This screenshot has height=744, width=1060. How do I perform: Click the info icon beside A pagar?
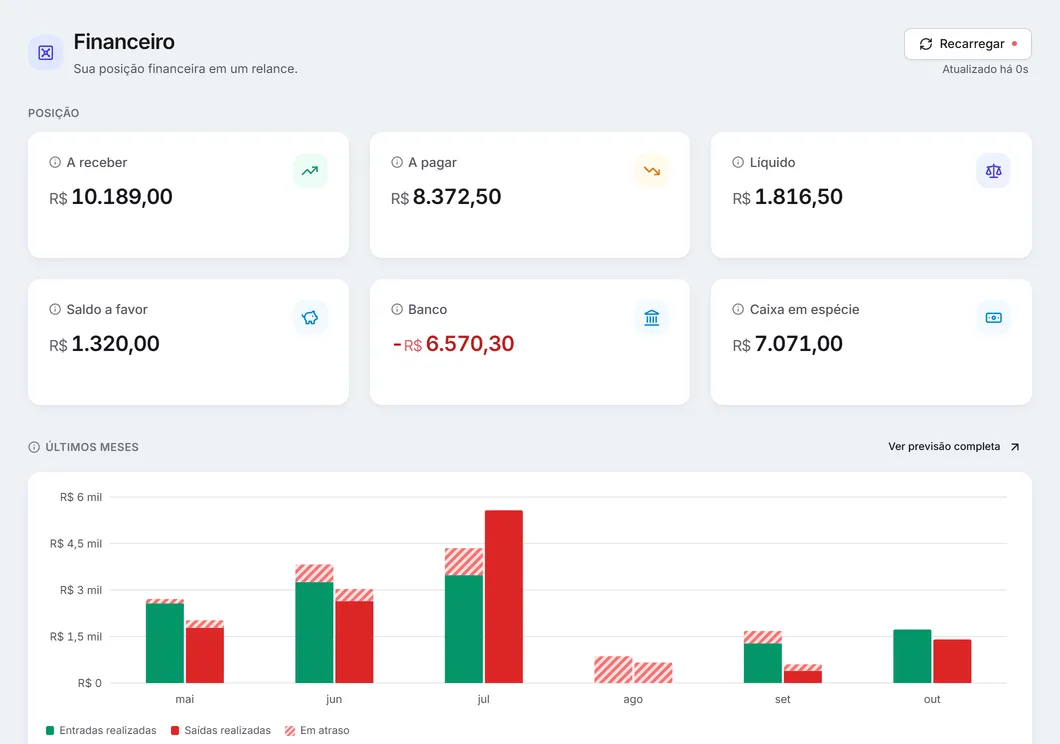(397, 162)
